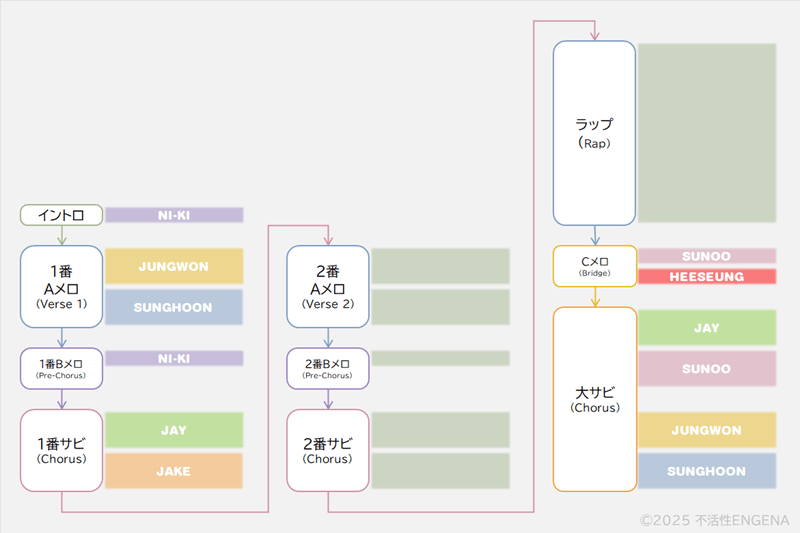Image resolution: width=800 pixels, height=533 pixels.
Task: Pick the NI-KI label next to 1番Bメロ
Action: coord(174,358)
